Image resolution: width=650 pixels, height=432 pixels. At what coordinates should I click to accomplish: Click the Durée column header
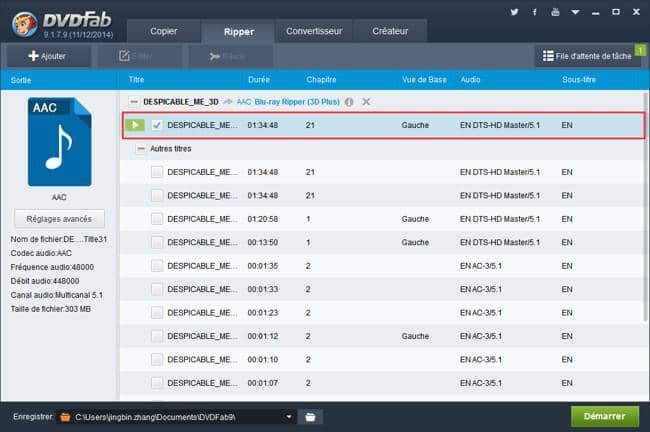tap(259, 80)
